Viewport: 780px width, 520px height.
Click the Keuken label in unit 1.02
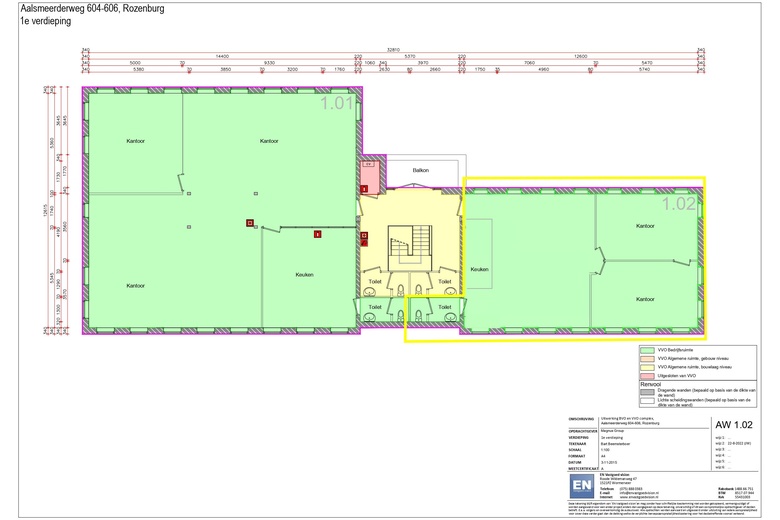pyautogui.click(x=479, y=269)
